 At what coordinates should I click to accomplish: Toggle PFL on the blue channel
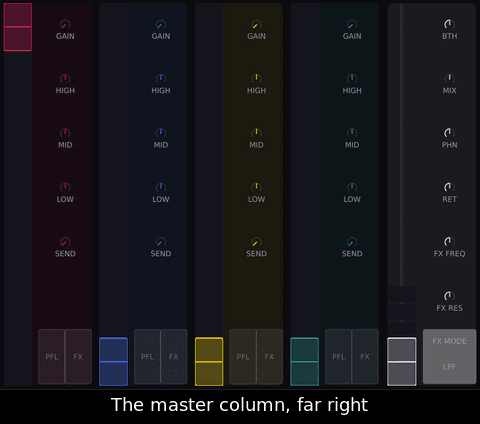(147, 357)
